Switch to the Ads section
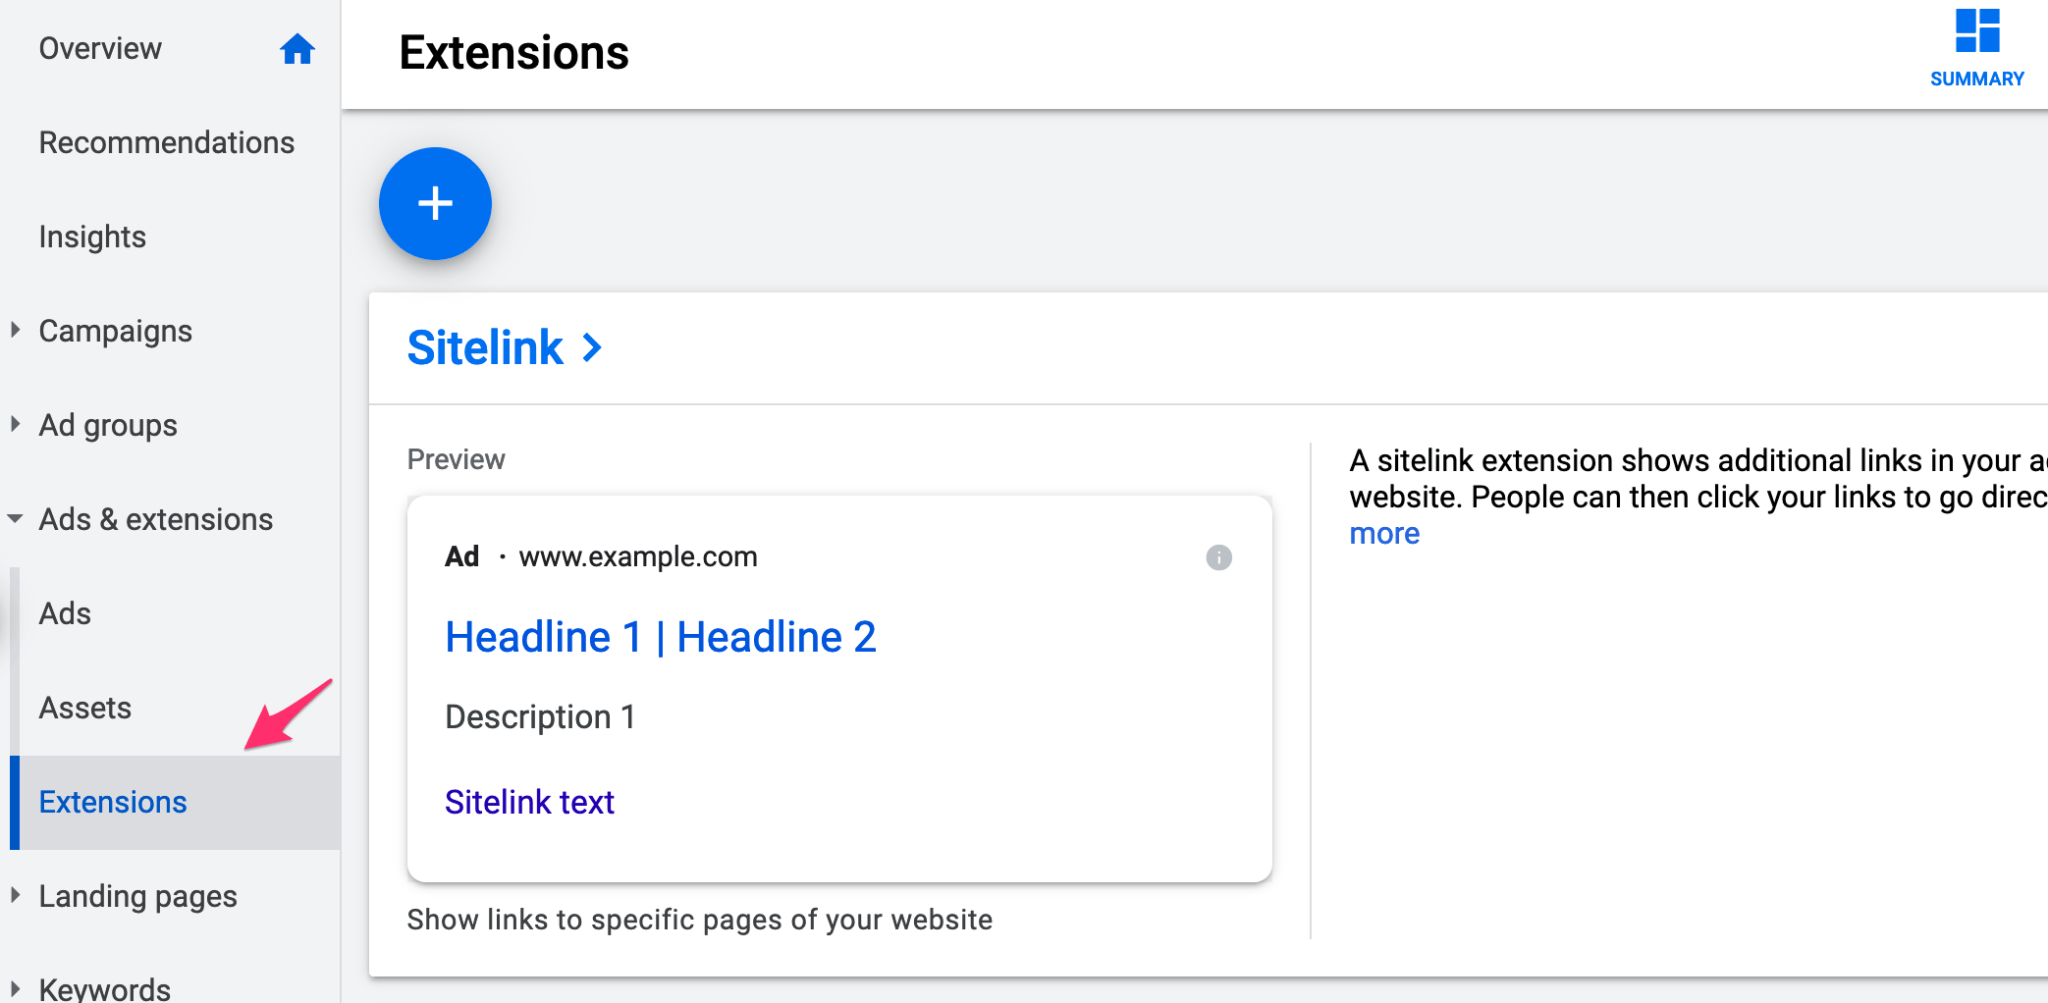Image resolution: width=2048 pixels, height=1003 pixels. 64,613
